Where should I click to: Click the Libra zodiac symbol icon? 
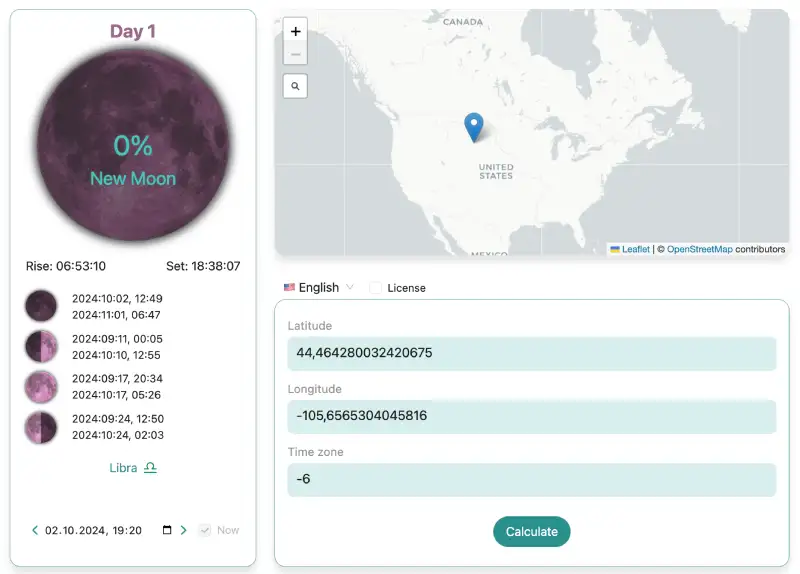coord(150,468)
